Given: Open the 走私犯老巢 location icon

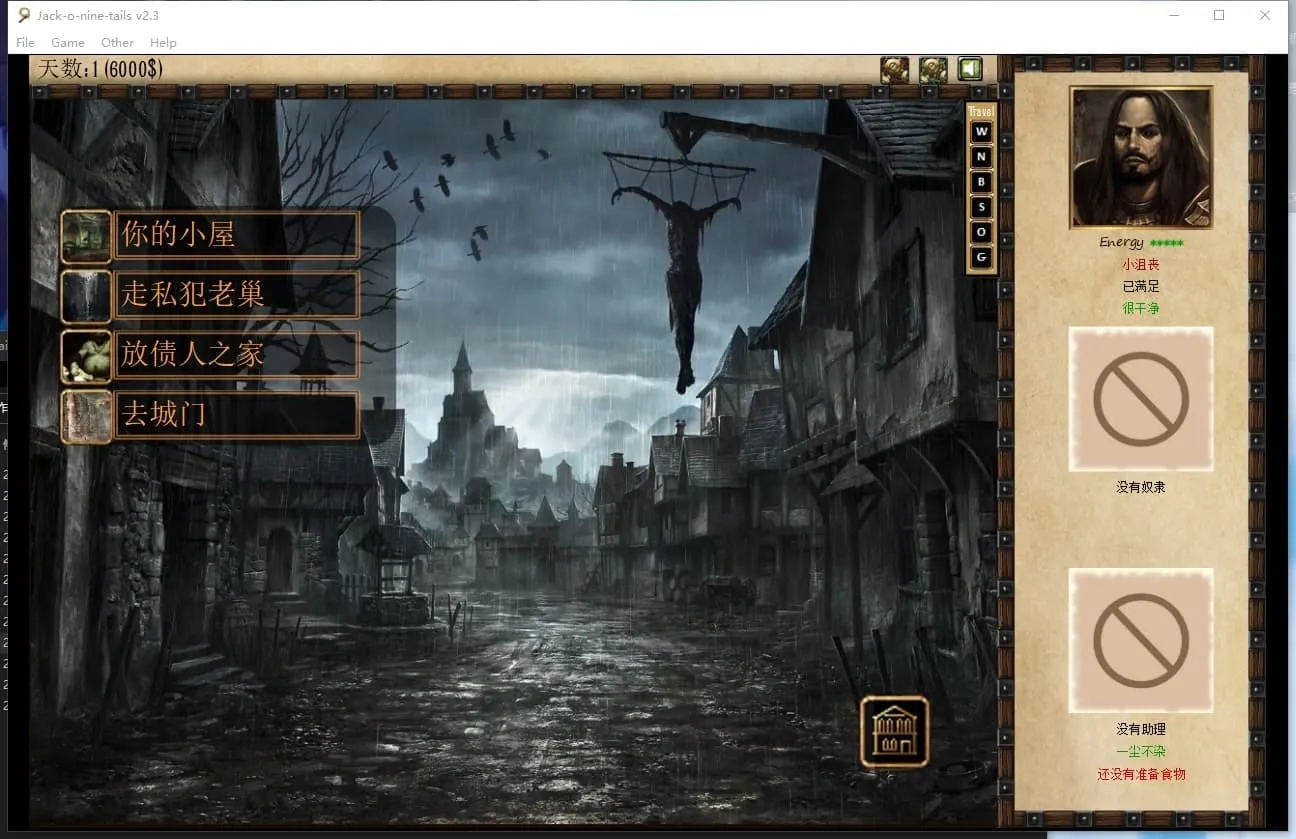Looking at the screenshot, I should tap(86, 296).
